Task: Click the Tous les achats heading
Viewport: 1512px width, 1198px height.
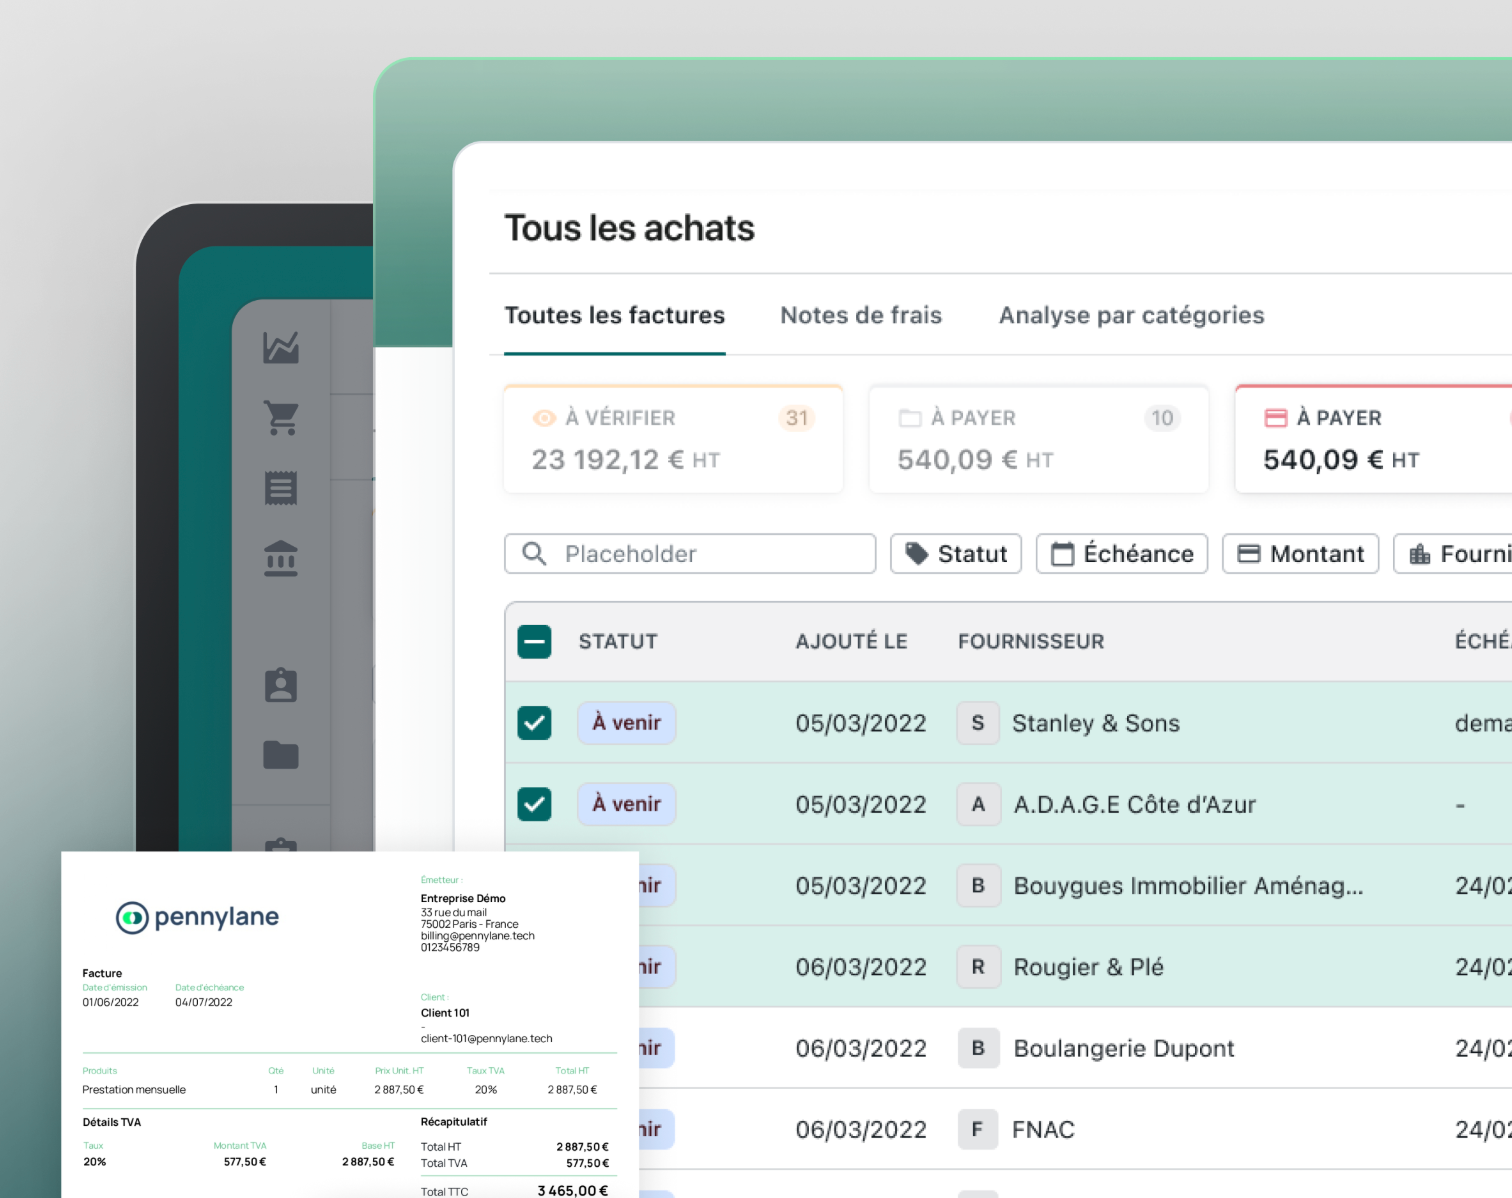Action: coord(629,228)
